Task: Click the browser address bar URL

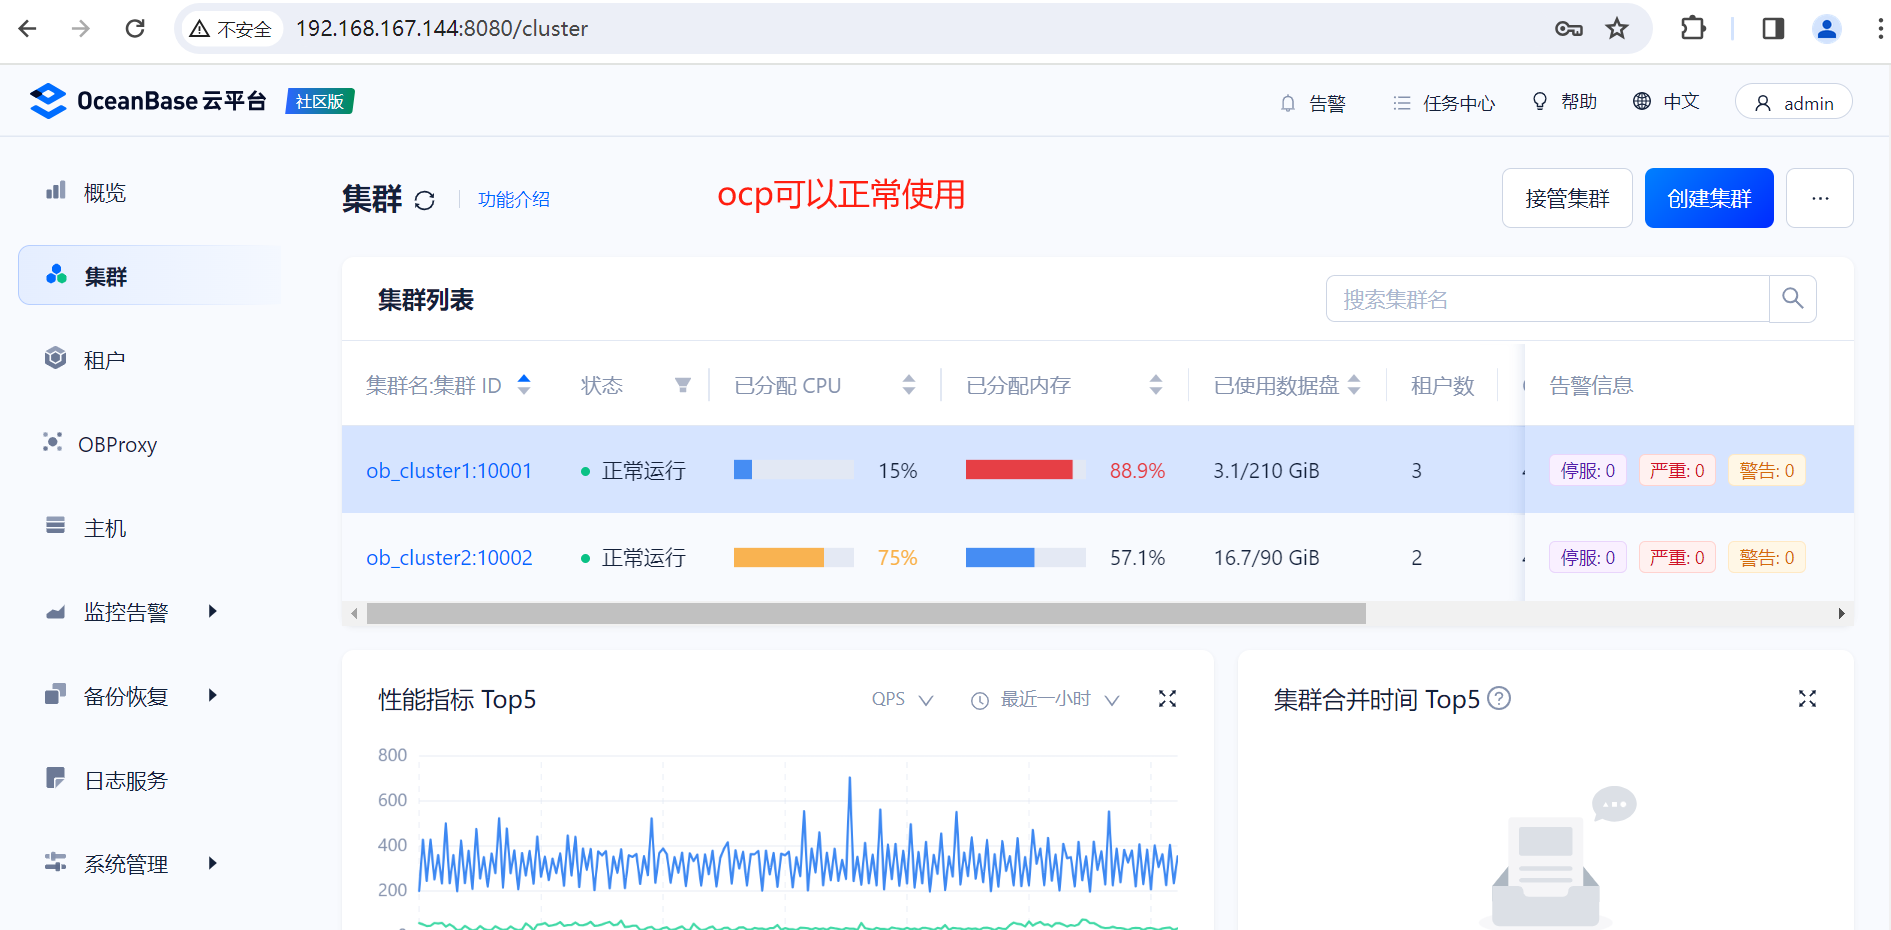Action: pyautogui.click(x=441, y=28)
